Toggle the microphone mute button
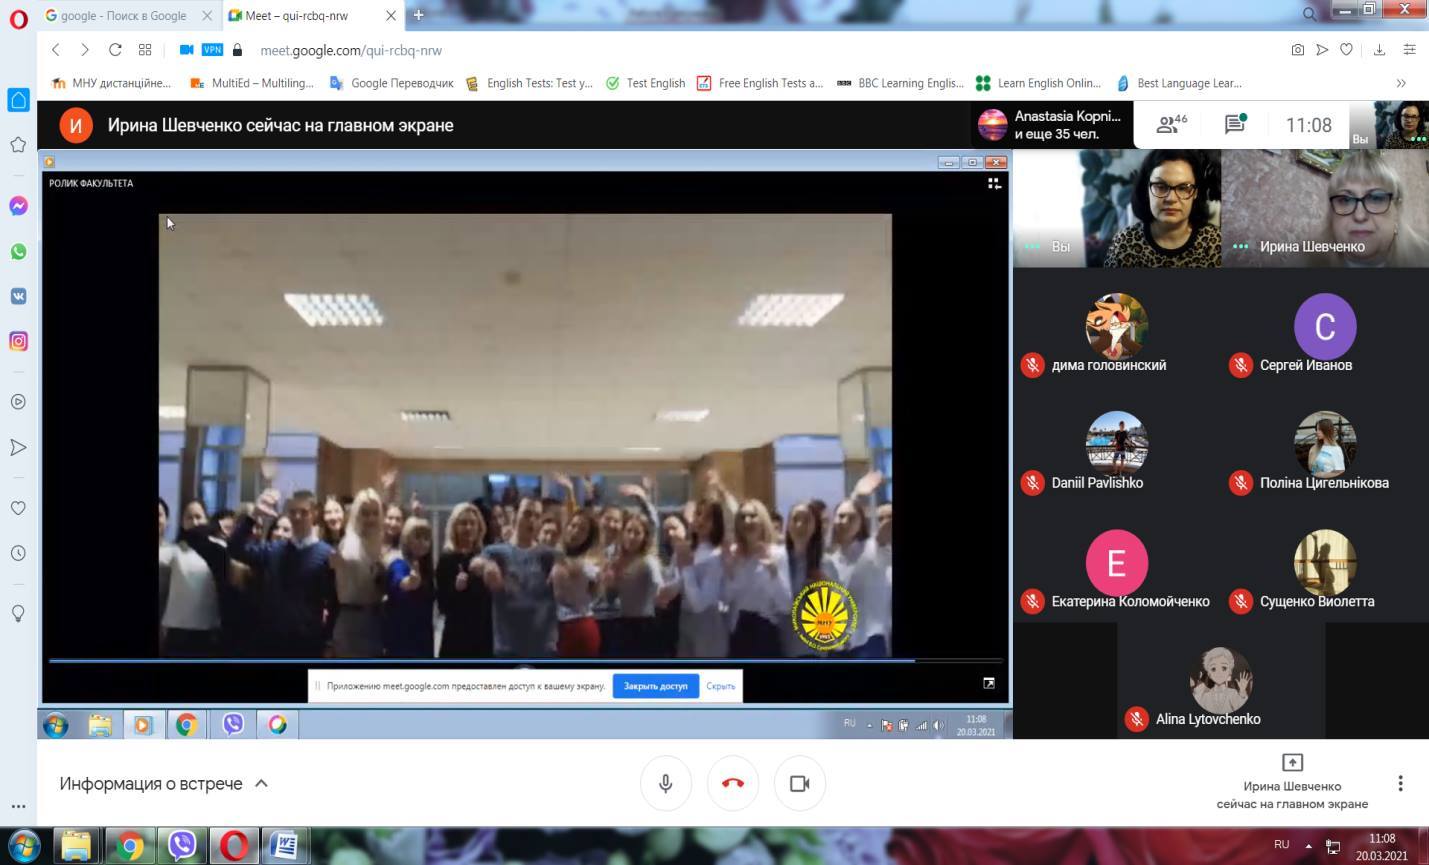Viewport: 1429px width, 865px height. point(665,783)
